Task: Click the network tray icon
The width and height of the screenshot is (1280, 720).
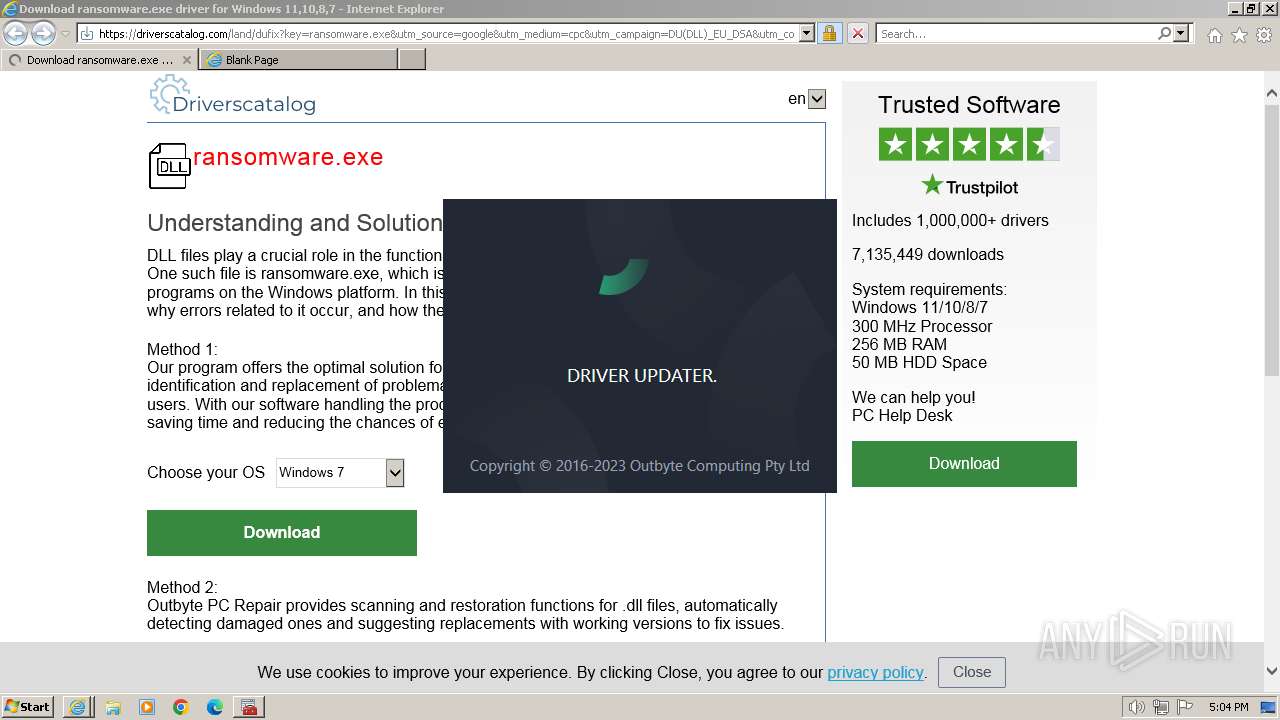Action: [x=1161, y=707]
